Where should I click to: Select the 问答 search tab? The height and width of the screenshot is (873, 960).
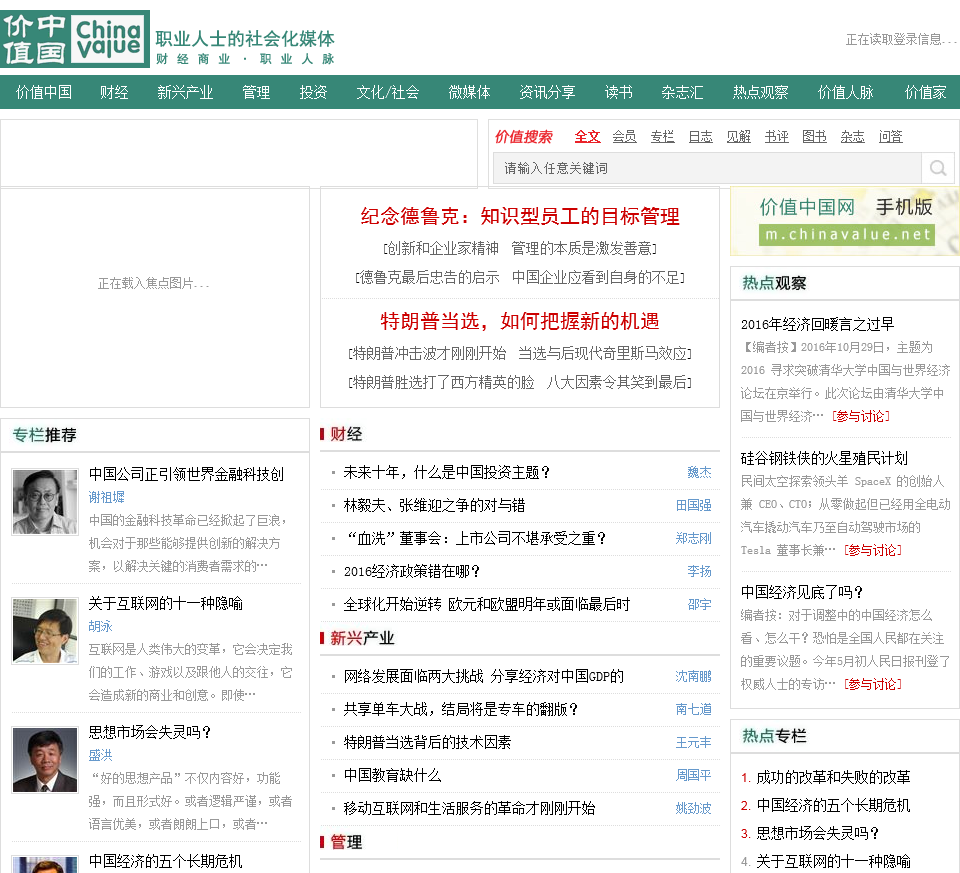pyautogui.click(x=891, y=137)
